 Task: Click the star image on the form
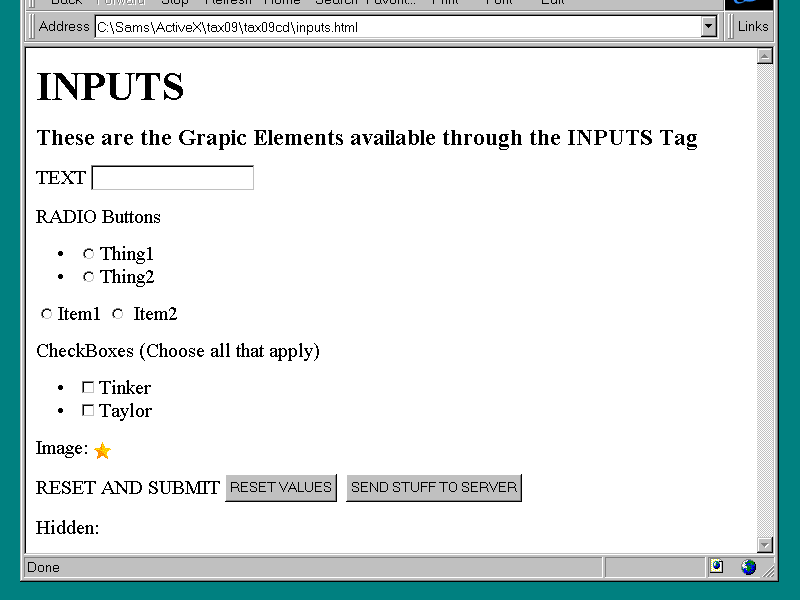coord(102,451)
